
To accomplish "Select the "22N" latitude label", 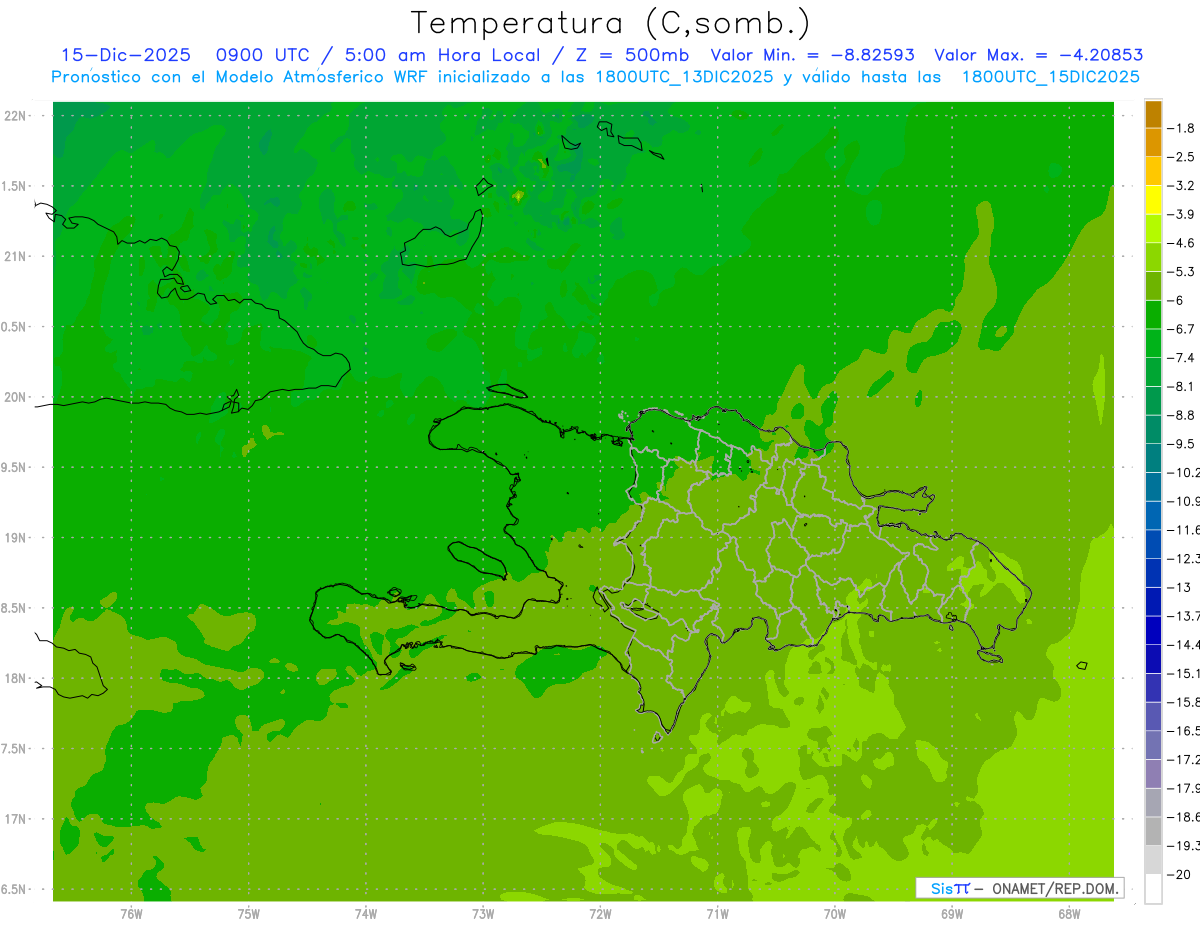I will (17, 116).
